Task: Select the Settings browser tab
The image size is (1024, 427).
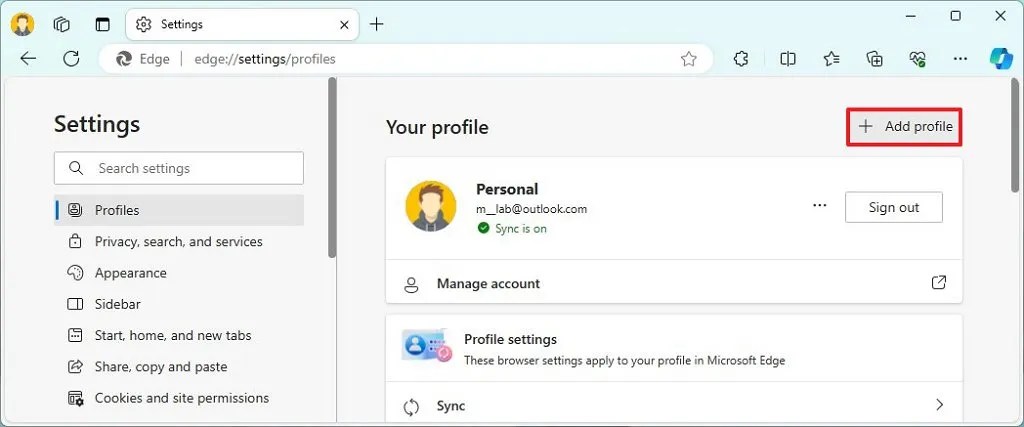Action: click(242, 25)
